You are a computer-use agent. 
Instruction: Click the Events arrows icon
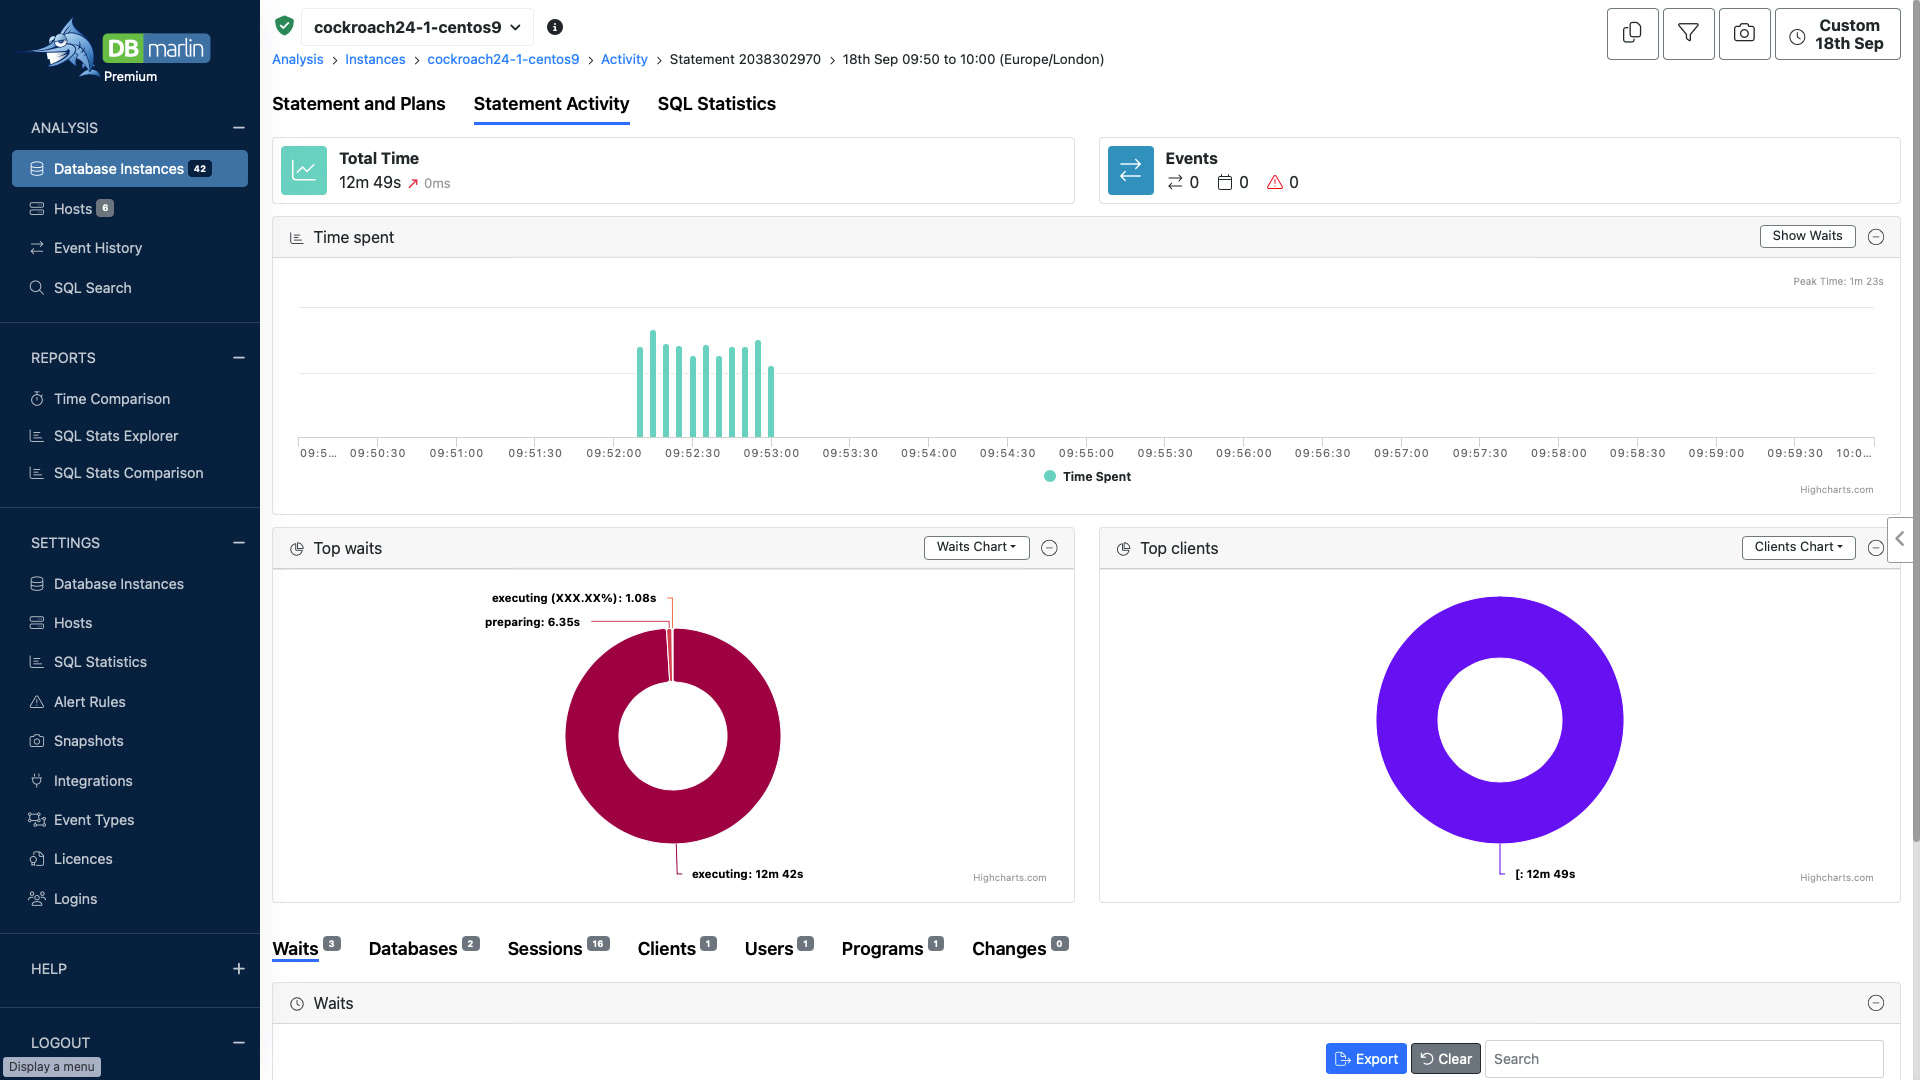click(1131, 170)
